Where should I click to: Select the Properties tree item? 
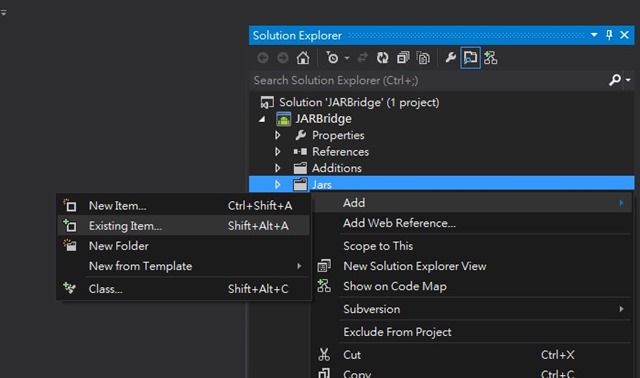[x=338, y=135]
